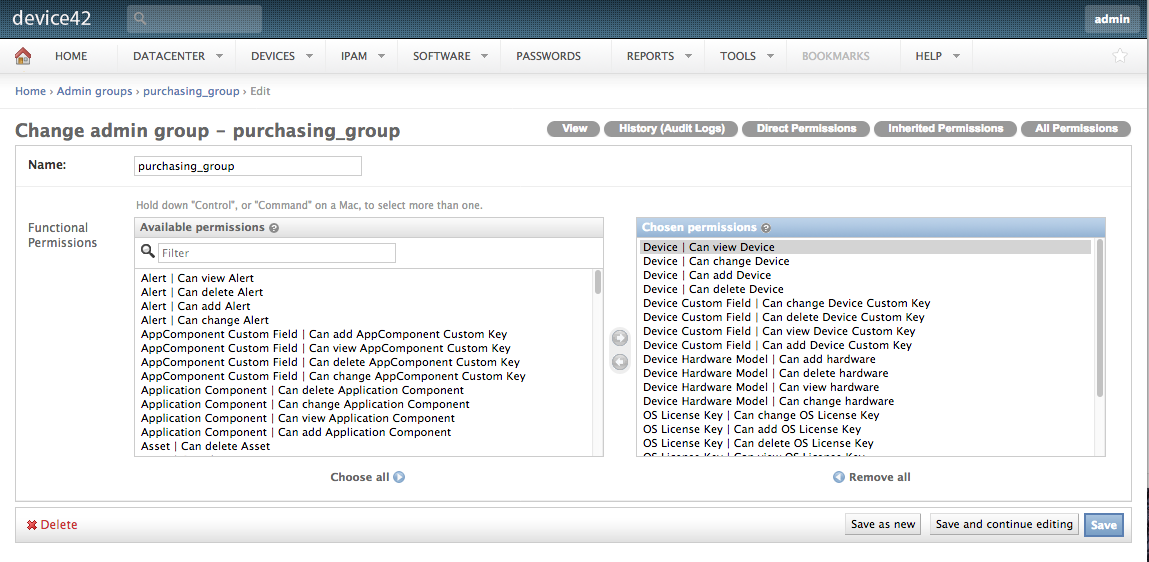
Task: Expand the Software menu arrow
Action: tap(485, 56)
